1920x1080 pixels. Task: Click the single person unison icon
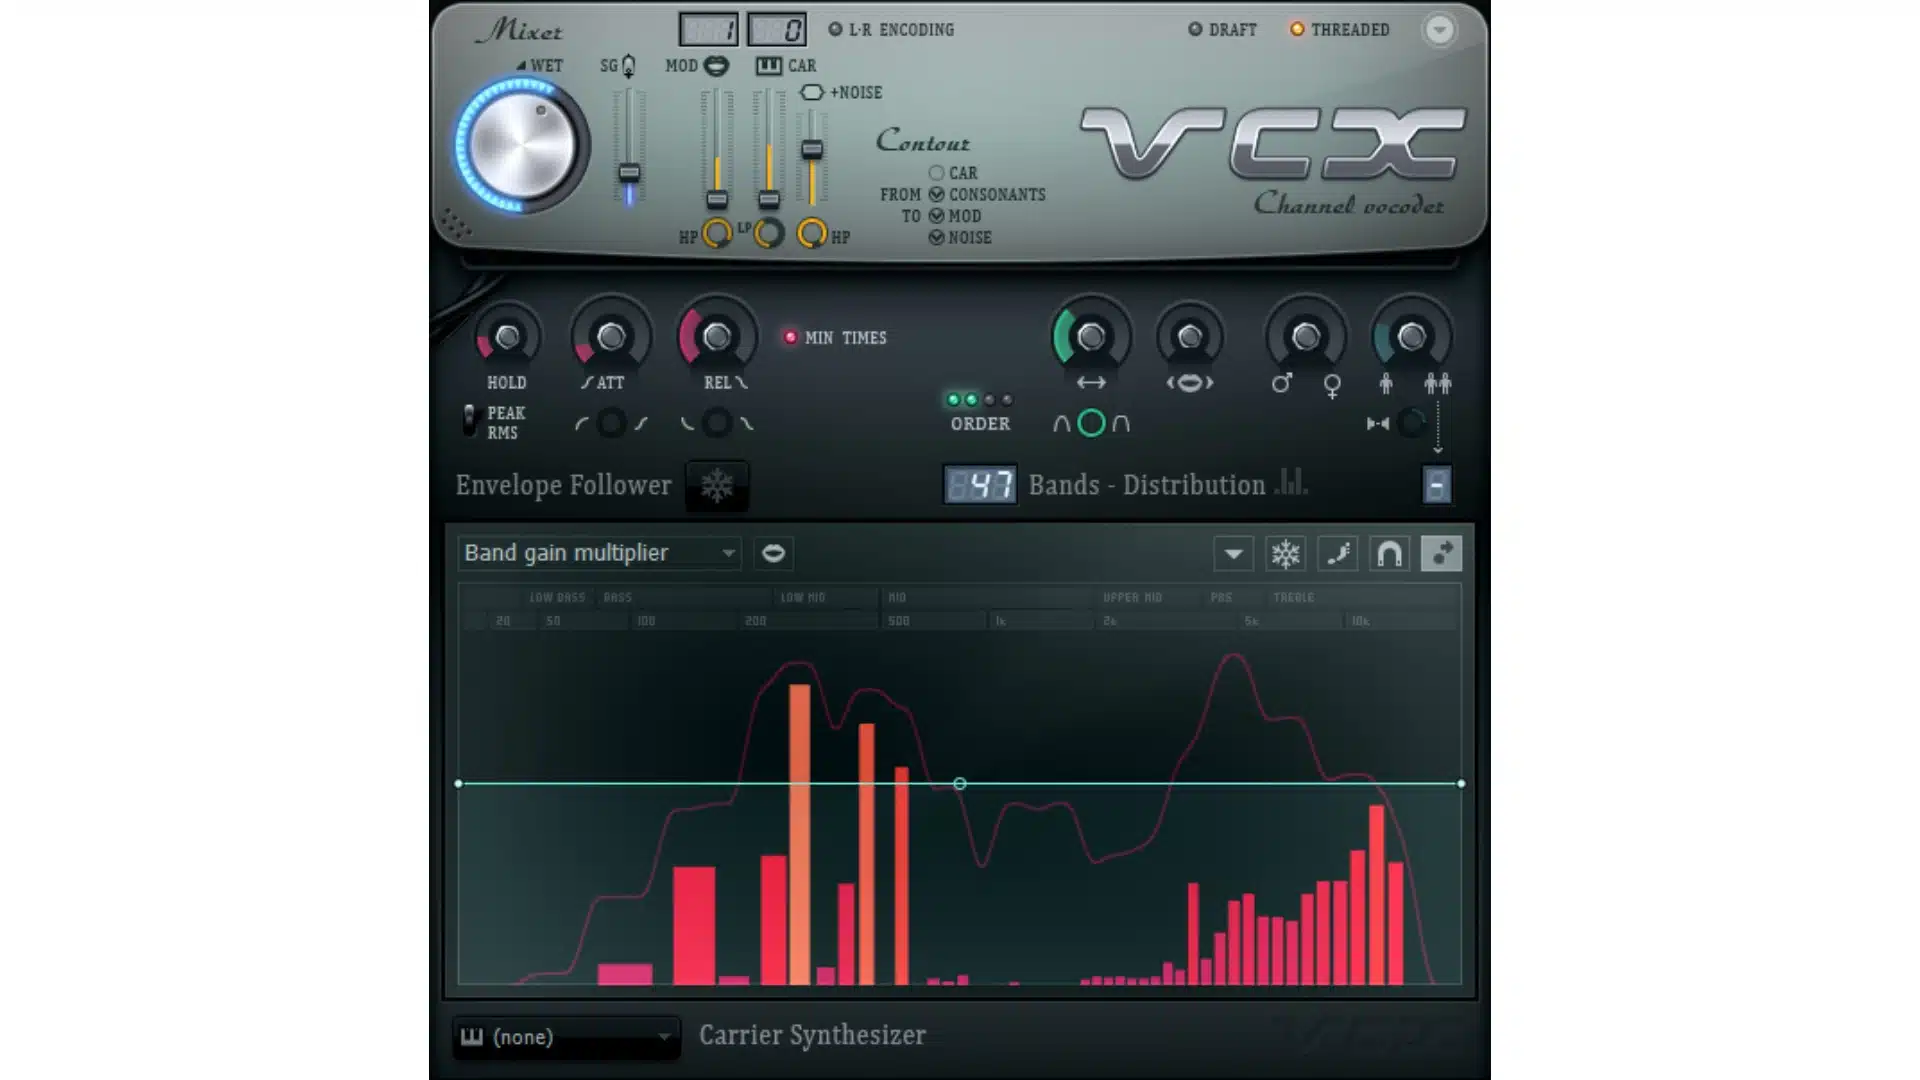[1385, 383]
